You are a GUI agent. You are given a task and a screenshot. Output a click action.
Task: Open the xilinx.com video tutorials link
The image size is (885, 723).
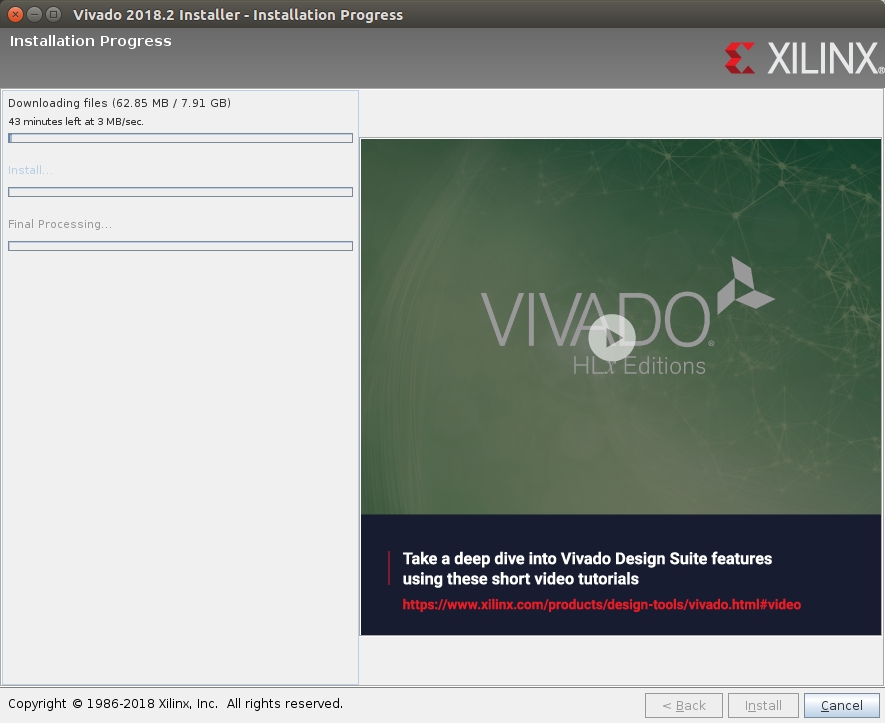601,604
